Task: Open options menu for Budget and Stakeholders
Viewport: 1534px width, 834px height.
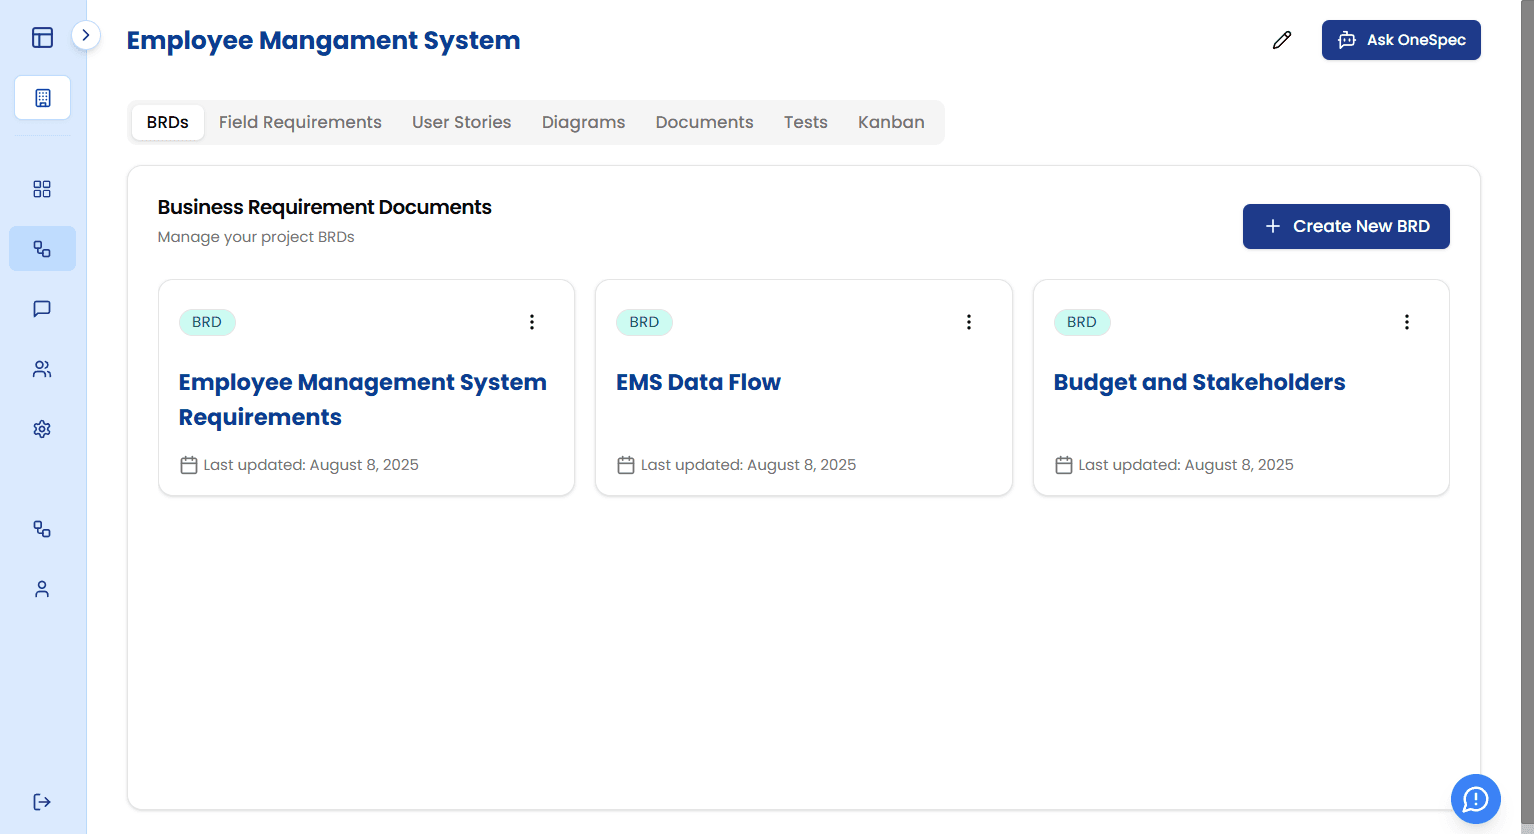Action: [x=1406, y=322]
